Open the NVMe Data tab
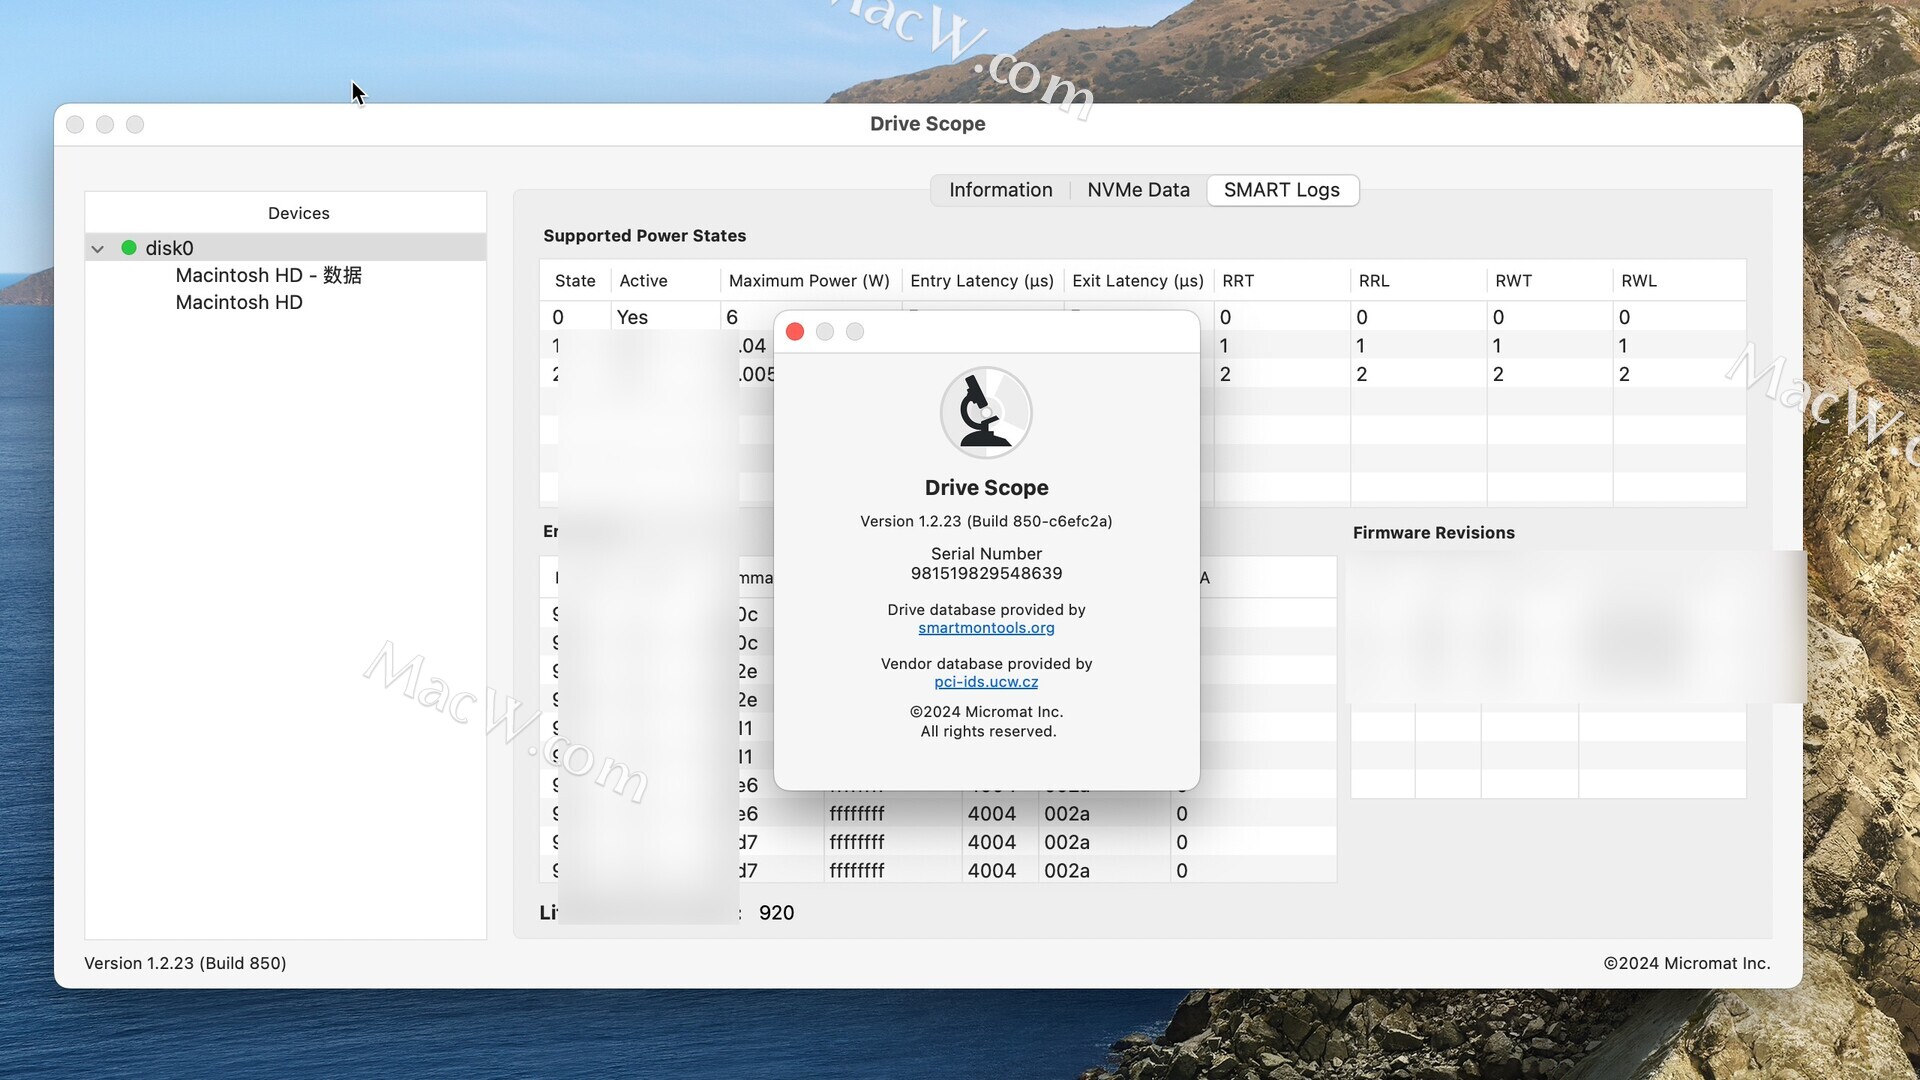Viewport: 1920px width, 1080px height. point(1138,190)
